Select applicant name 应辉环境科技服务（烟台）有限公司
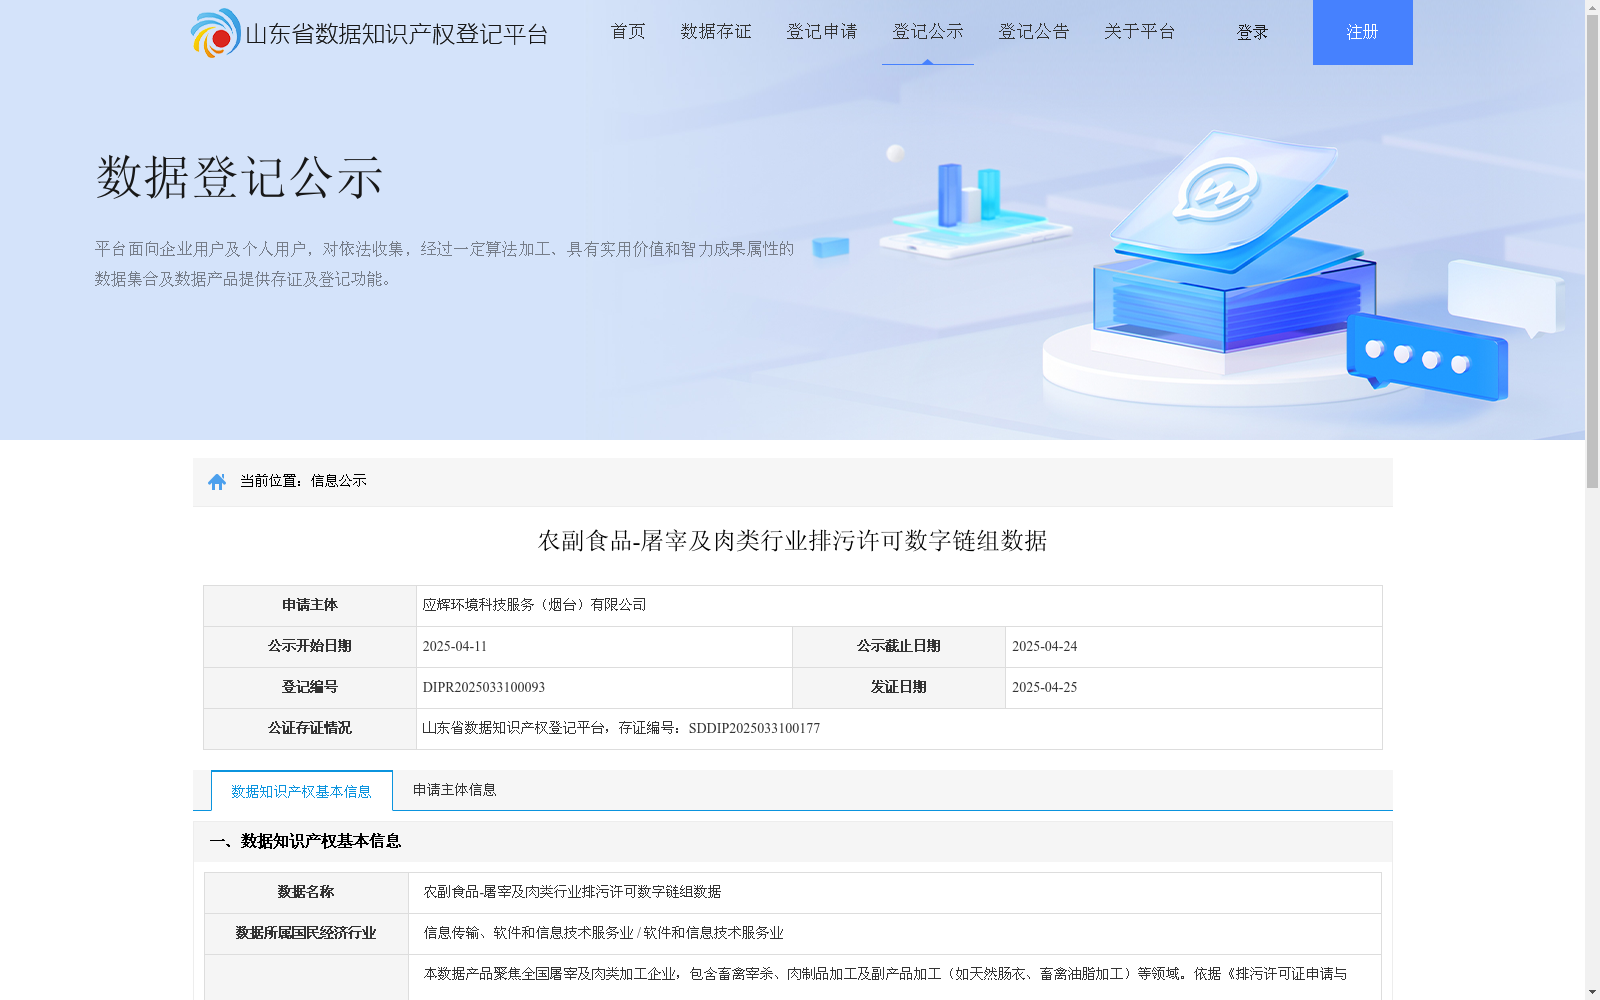 point(535,605)
